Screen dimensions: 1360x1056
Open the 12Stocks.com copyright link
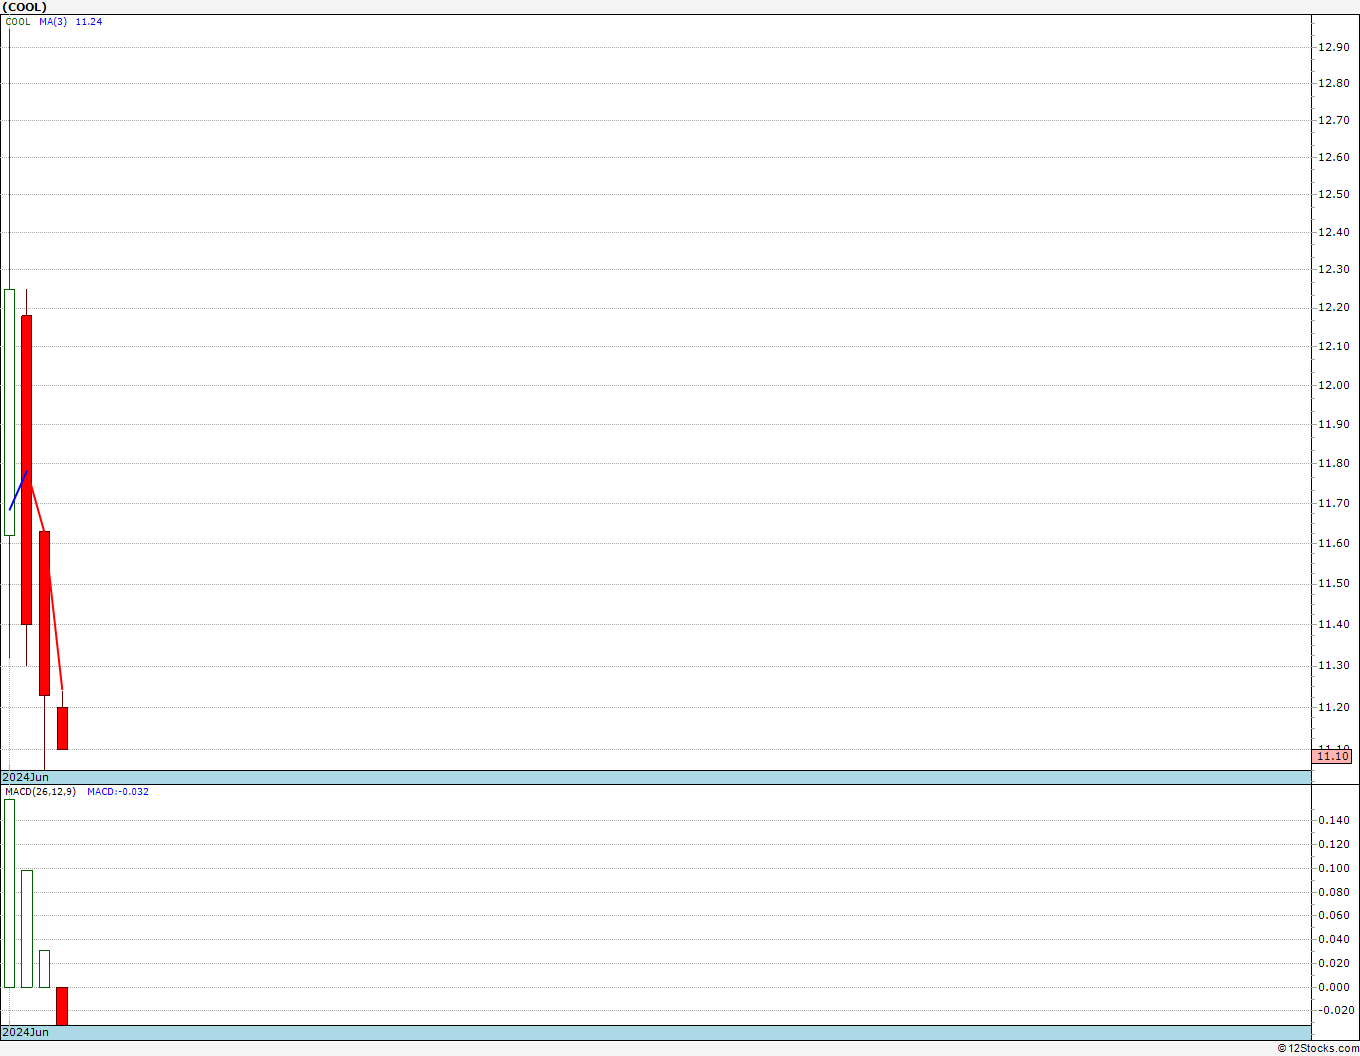click(x=1318, y=1048)
